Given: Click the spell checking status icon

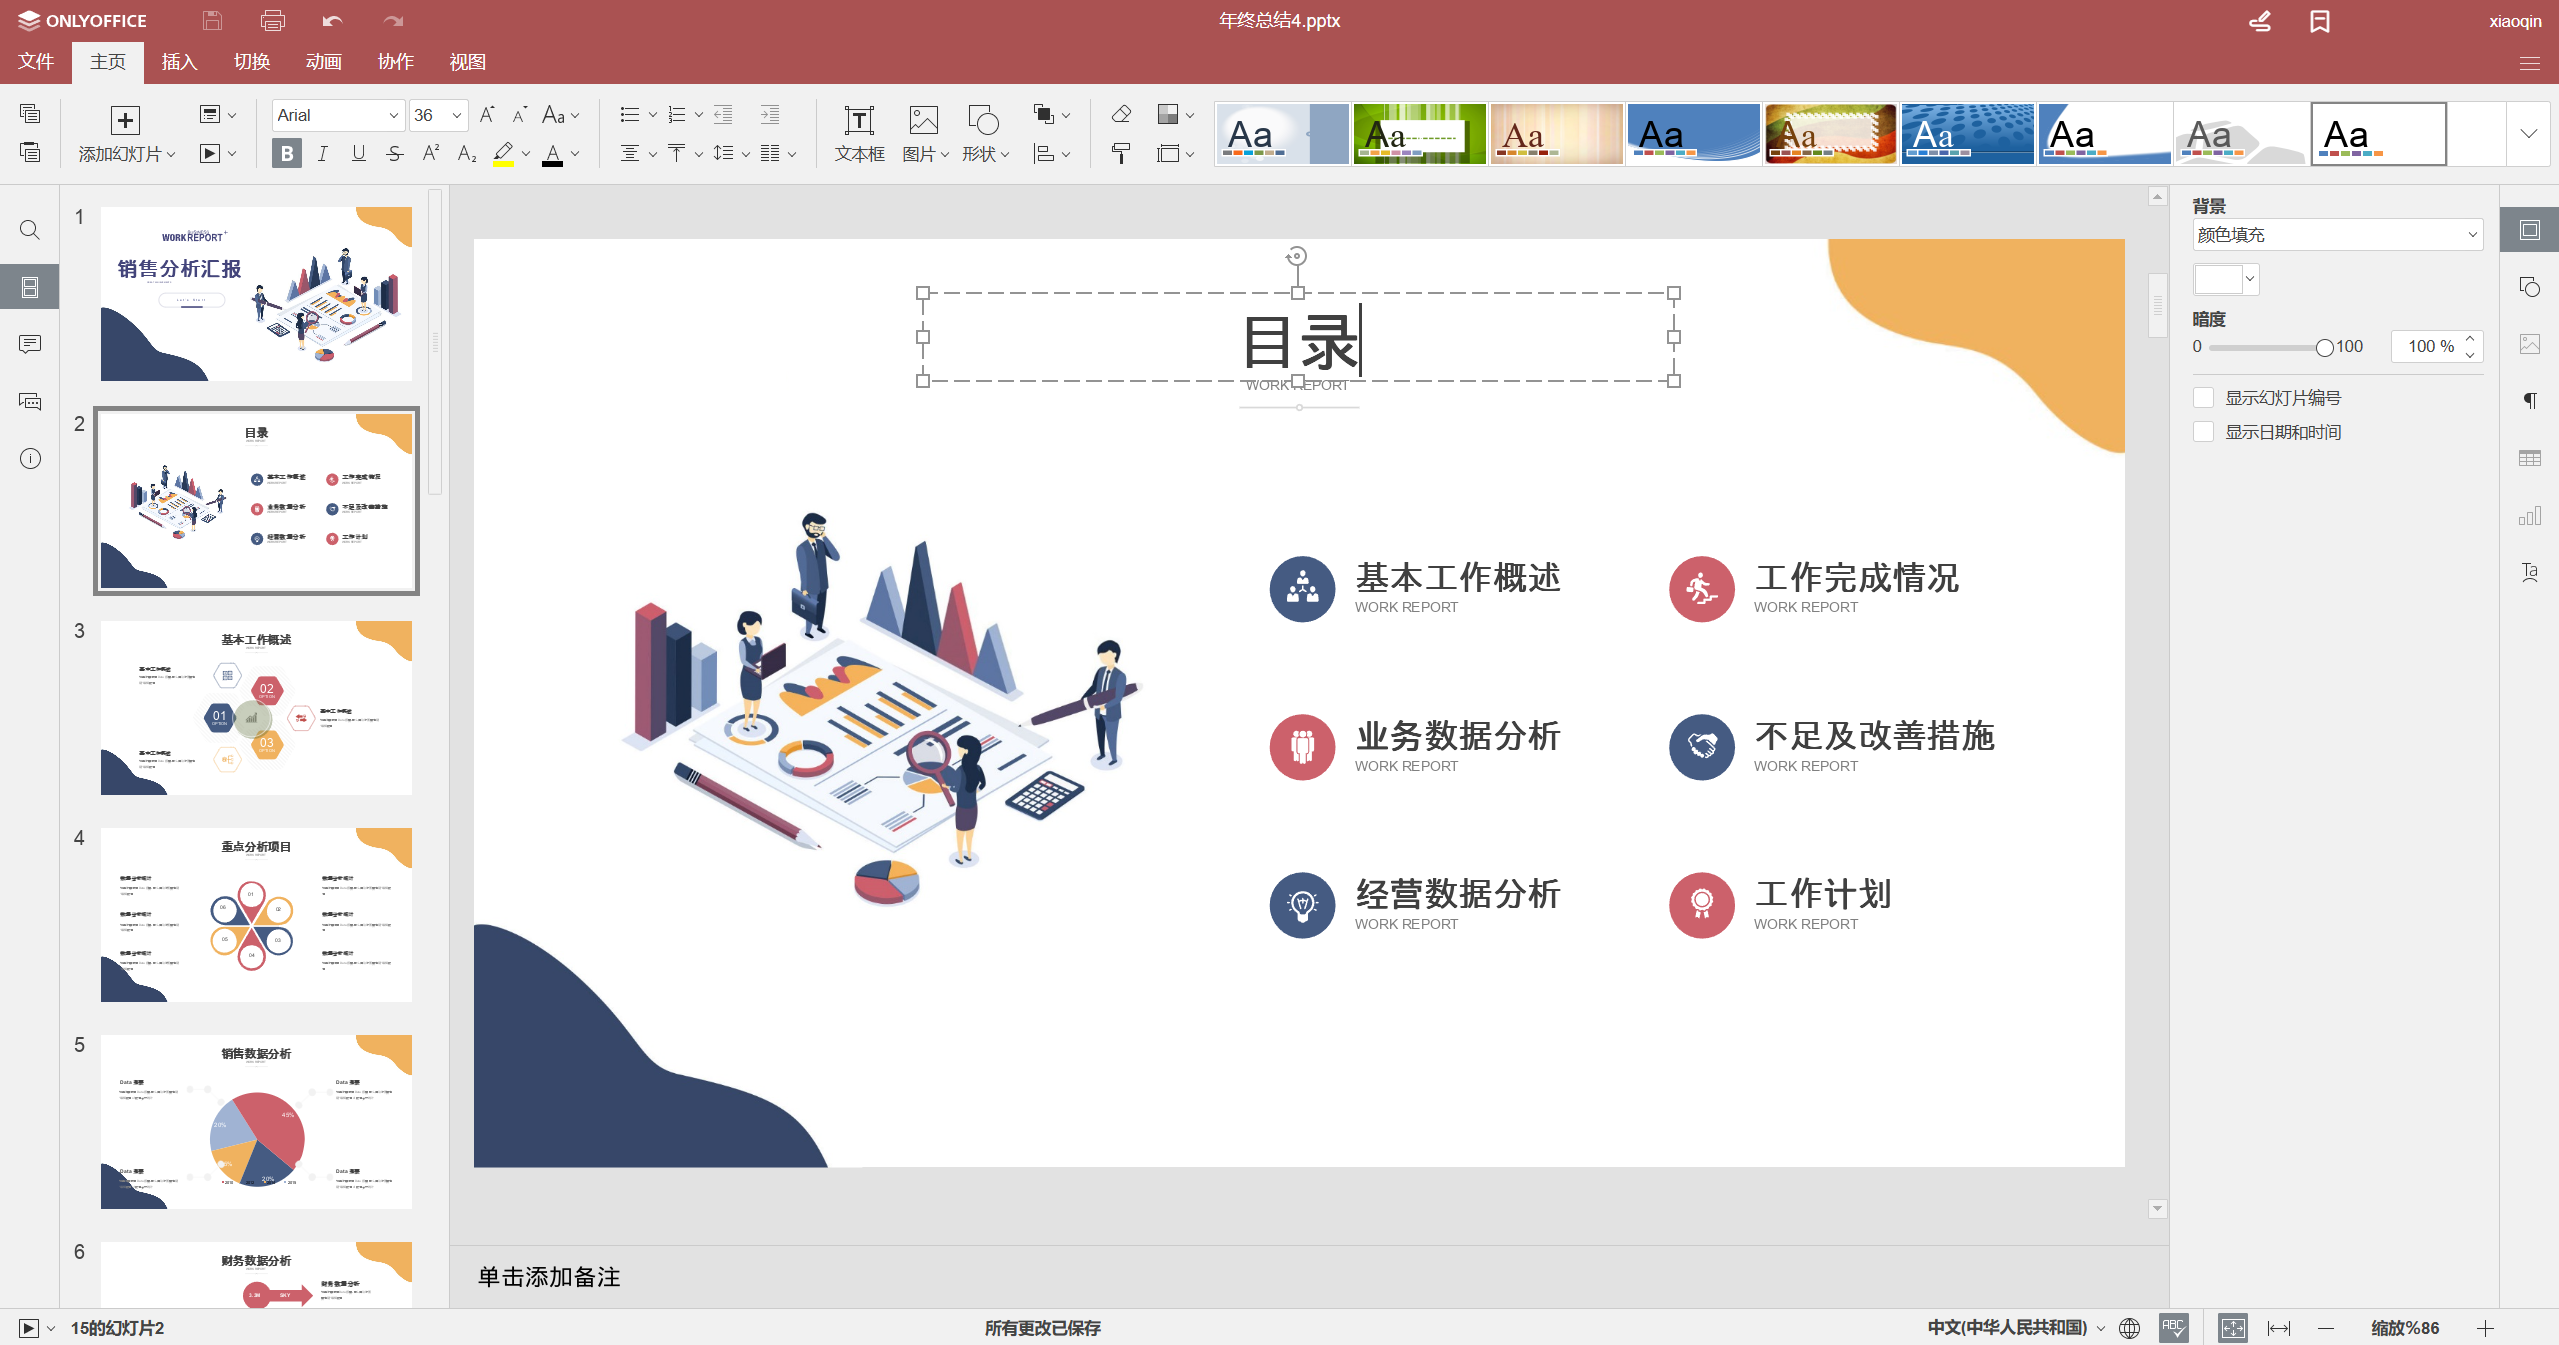Looking at the screenshot, I should [x=2173, y=1327].
